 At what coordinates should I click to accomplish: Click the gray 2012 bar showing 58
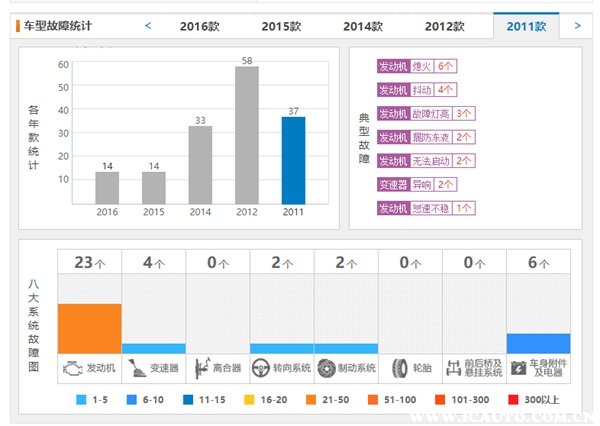pyautogui.click(x=247, y=135)
